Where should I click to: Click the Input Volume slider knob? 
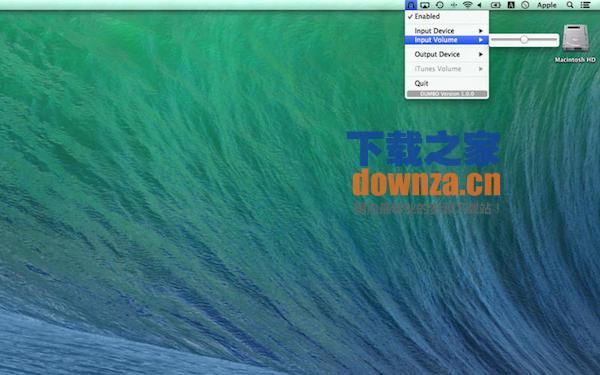[x=524, y=39]
